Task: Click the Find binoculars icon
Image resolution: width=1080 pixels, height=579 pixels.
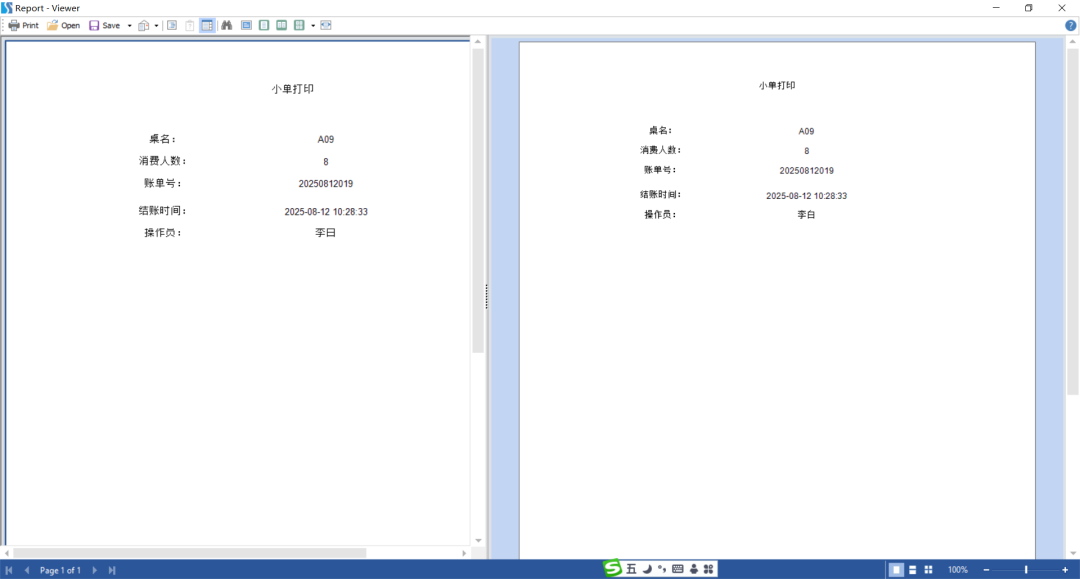Action: click(x=226, y=25)
